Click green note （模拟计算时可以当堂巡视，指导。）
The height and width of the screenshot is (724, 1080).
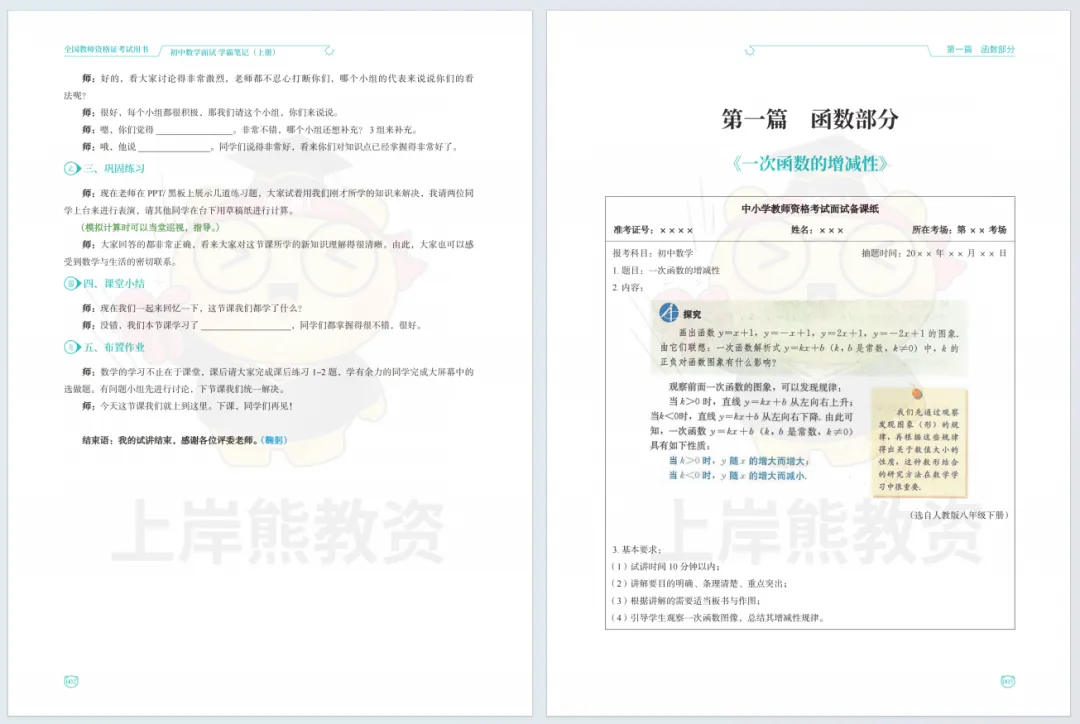[150, 227]
